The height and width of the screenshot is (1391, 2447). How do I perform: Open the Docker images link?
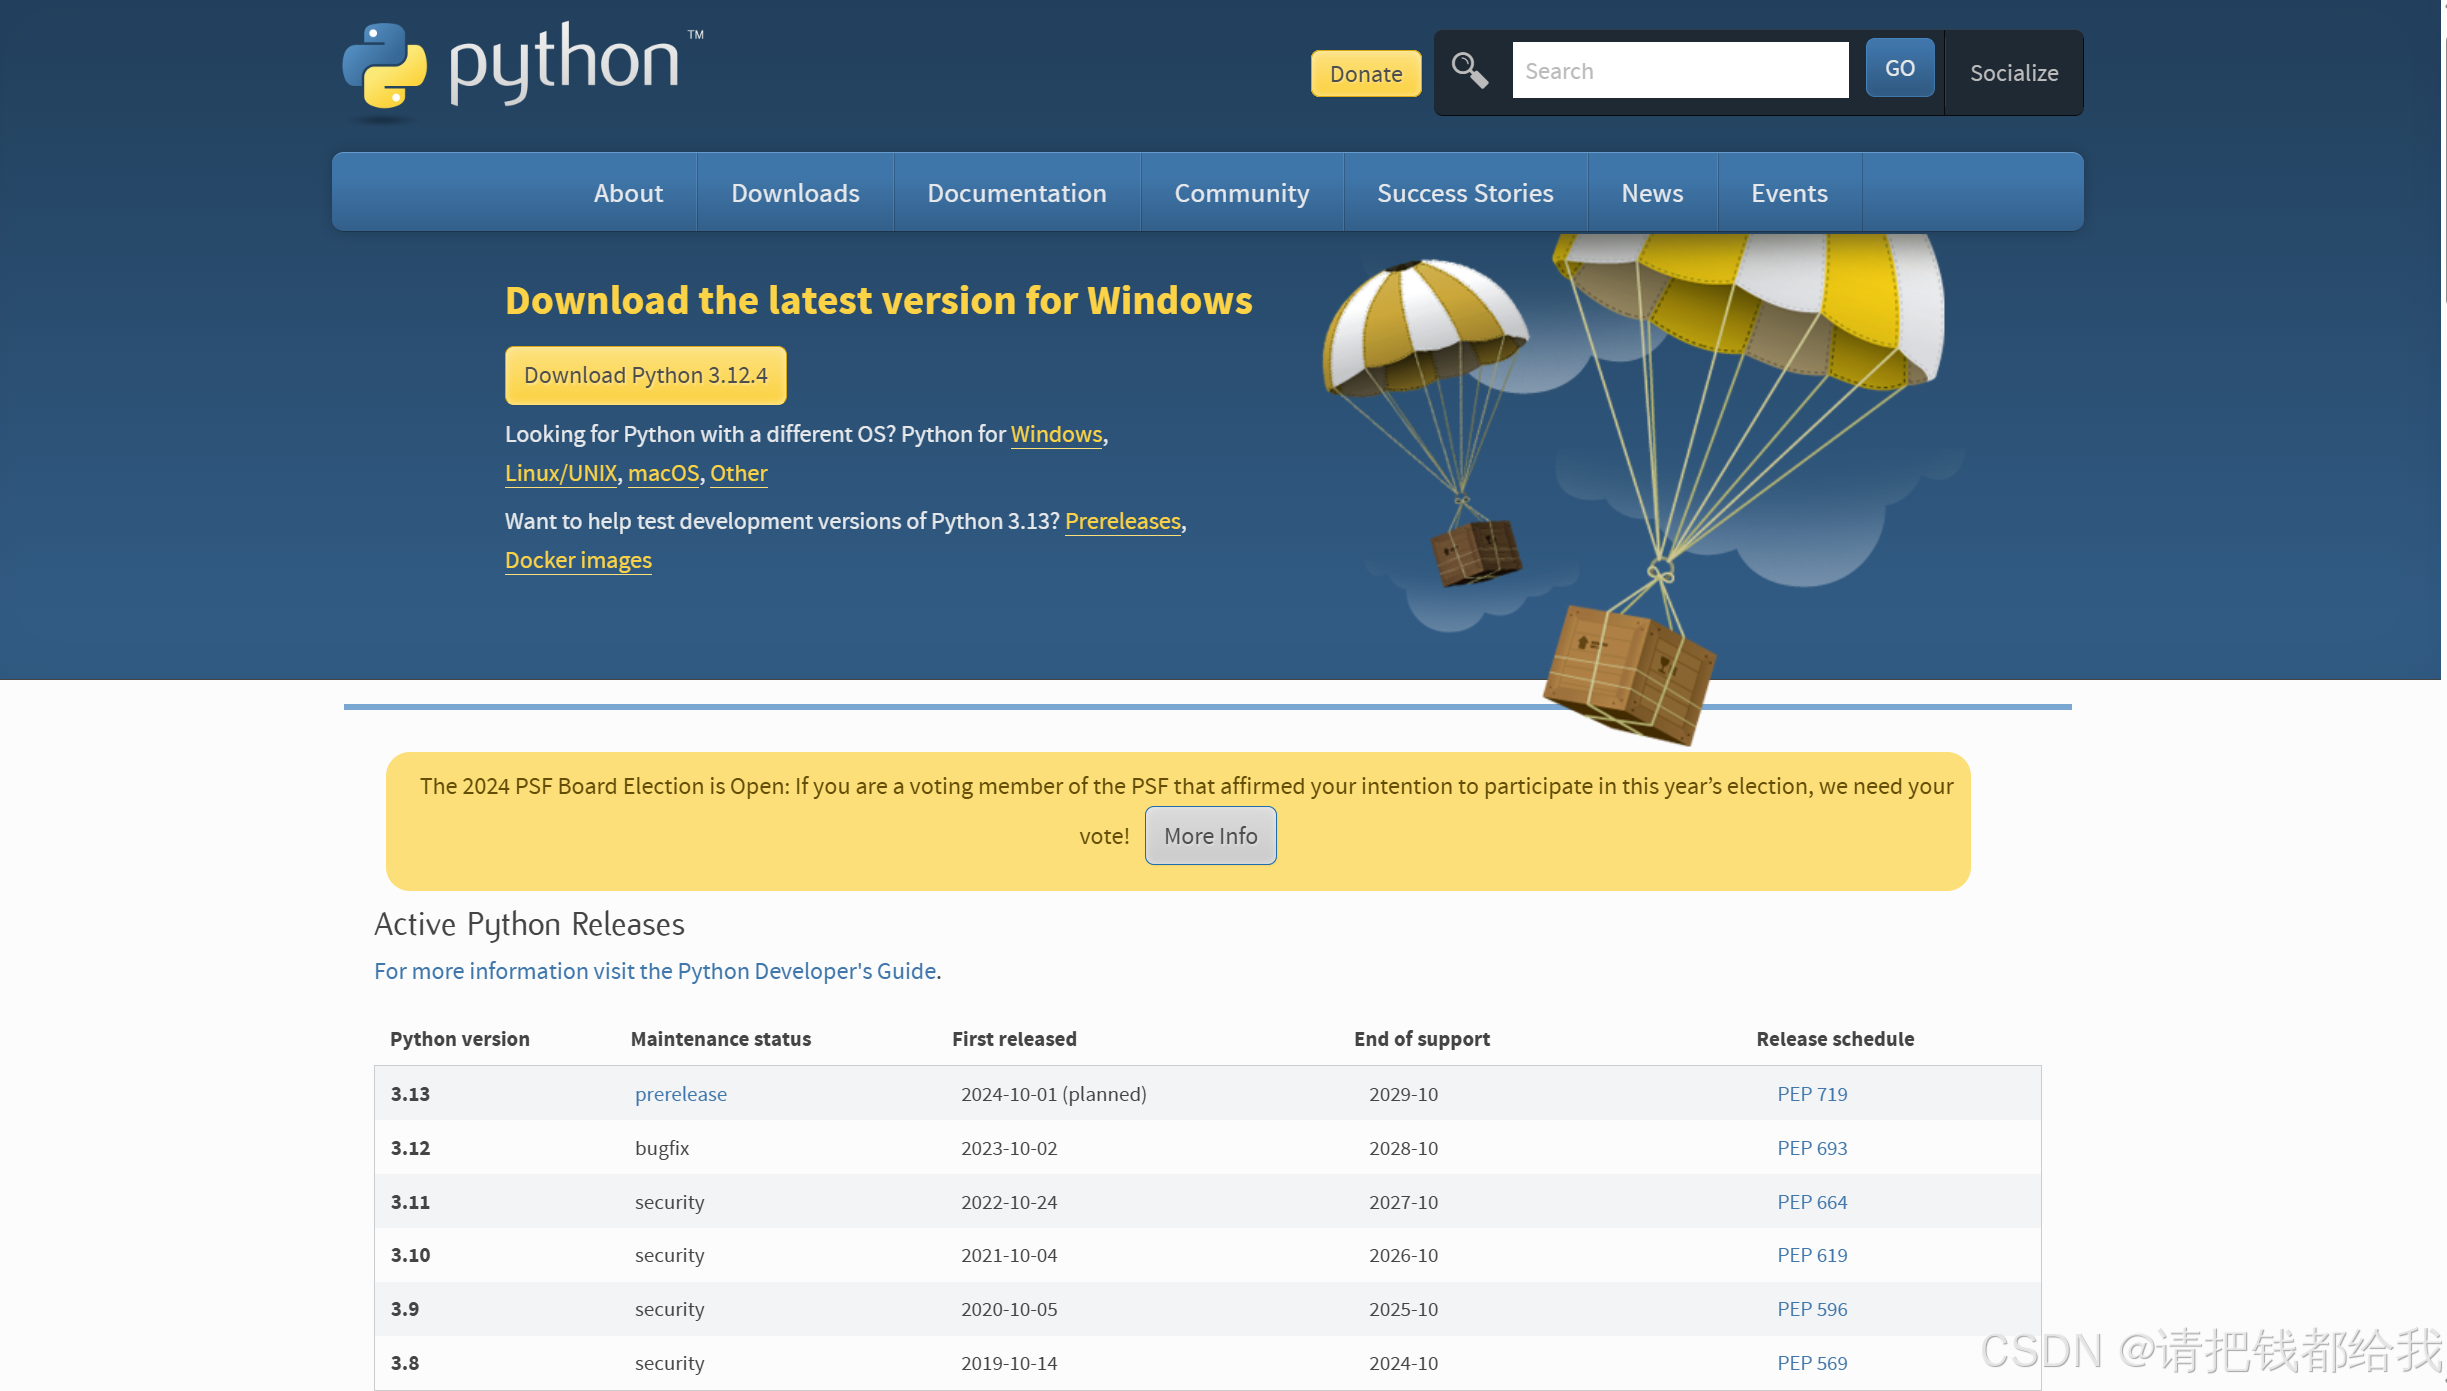coord(578,560)
